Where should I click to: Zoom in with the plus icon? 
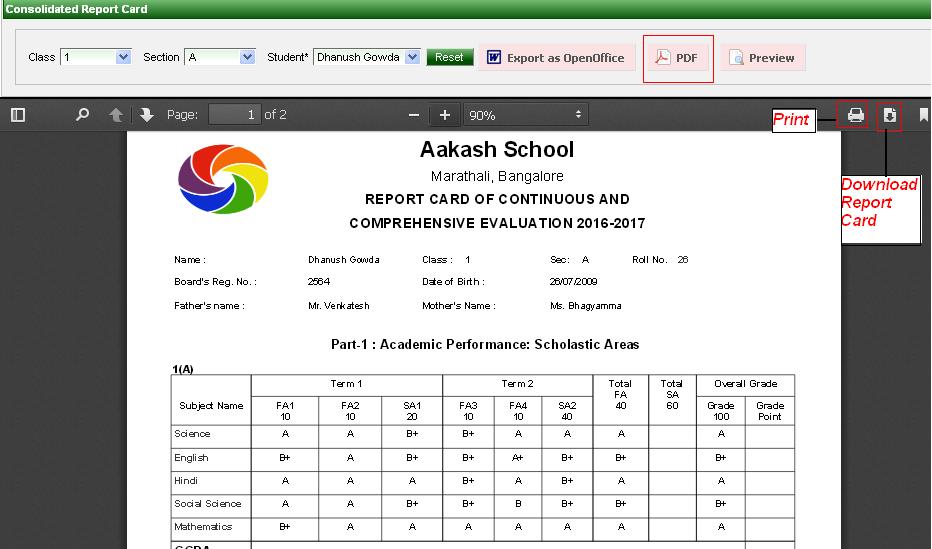point(445,115)
